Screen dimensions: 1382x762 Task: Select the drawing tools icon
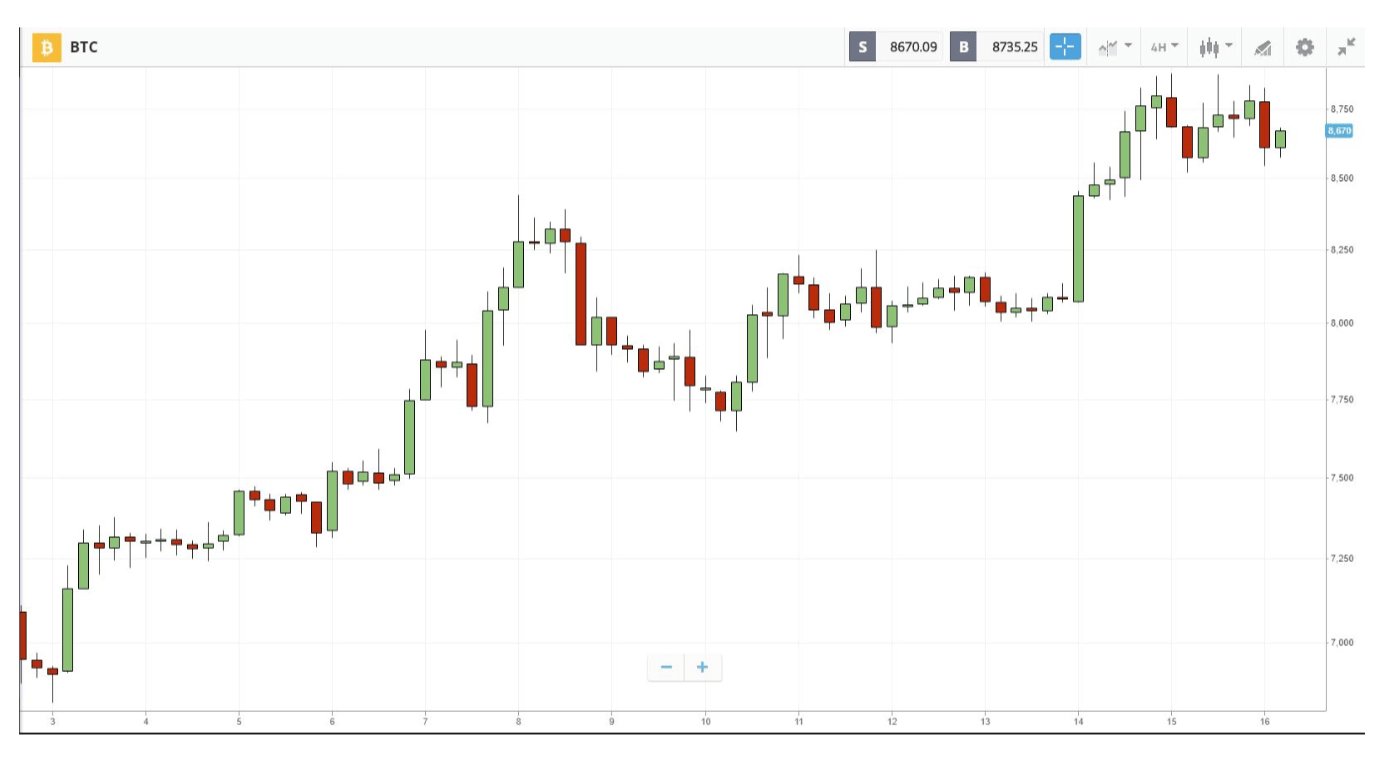pos(1263,47)
